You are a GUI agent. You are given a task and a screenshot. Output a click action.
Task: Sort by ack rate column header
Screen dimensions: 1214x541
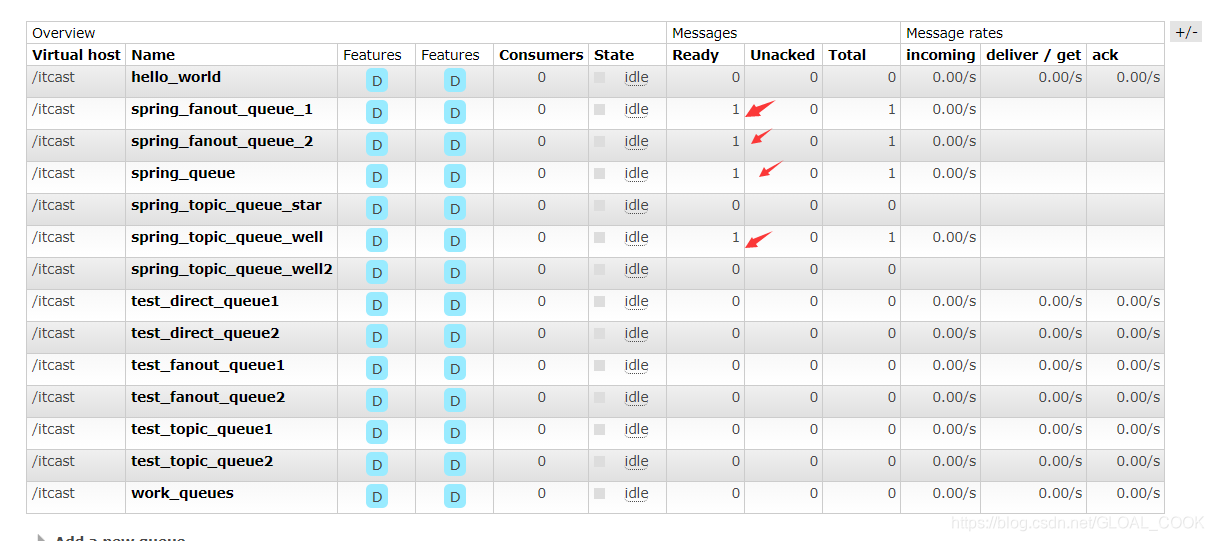coord(1105,55)
